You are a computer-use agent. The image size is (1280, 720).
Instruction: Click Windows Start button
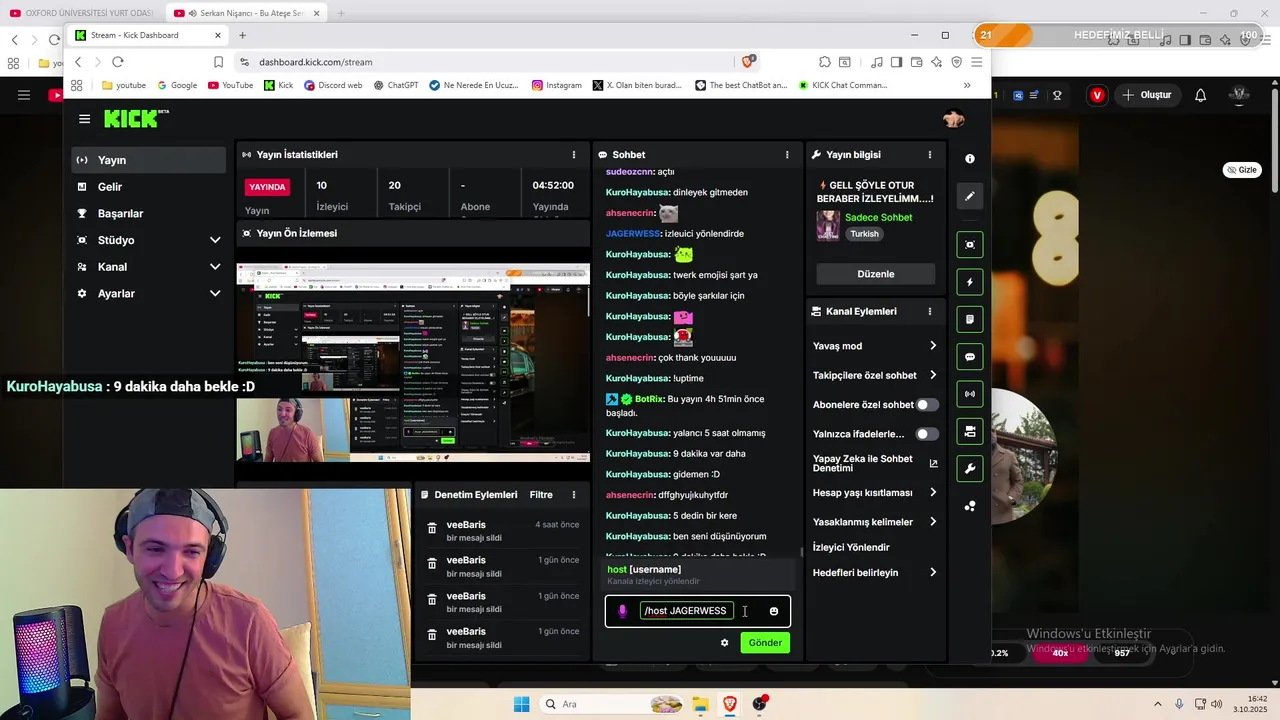[x=521, y=704]
